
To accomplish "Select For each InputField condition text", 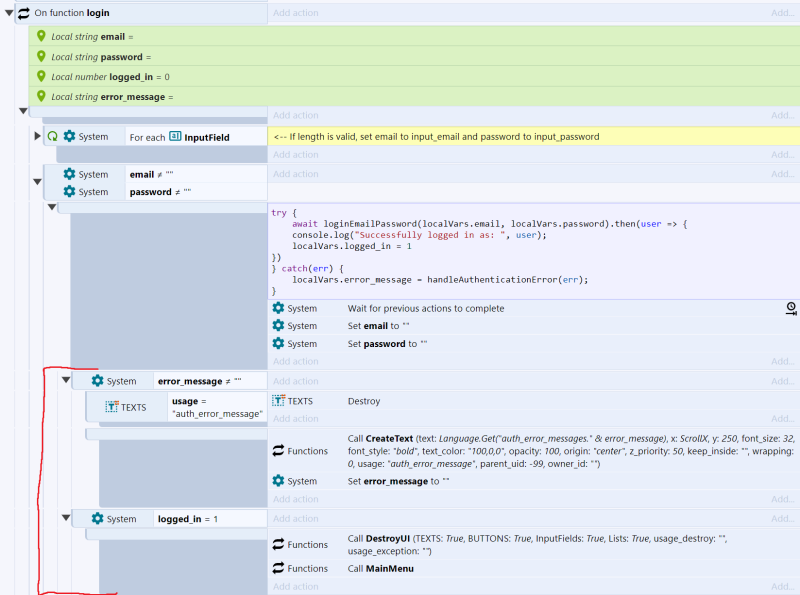I will (x=180, y=137).
